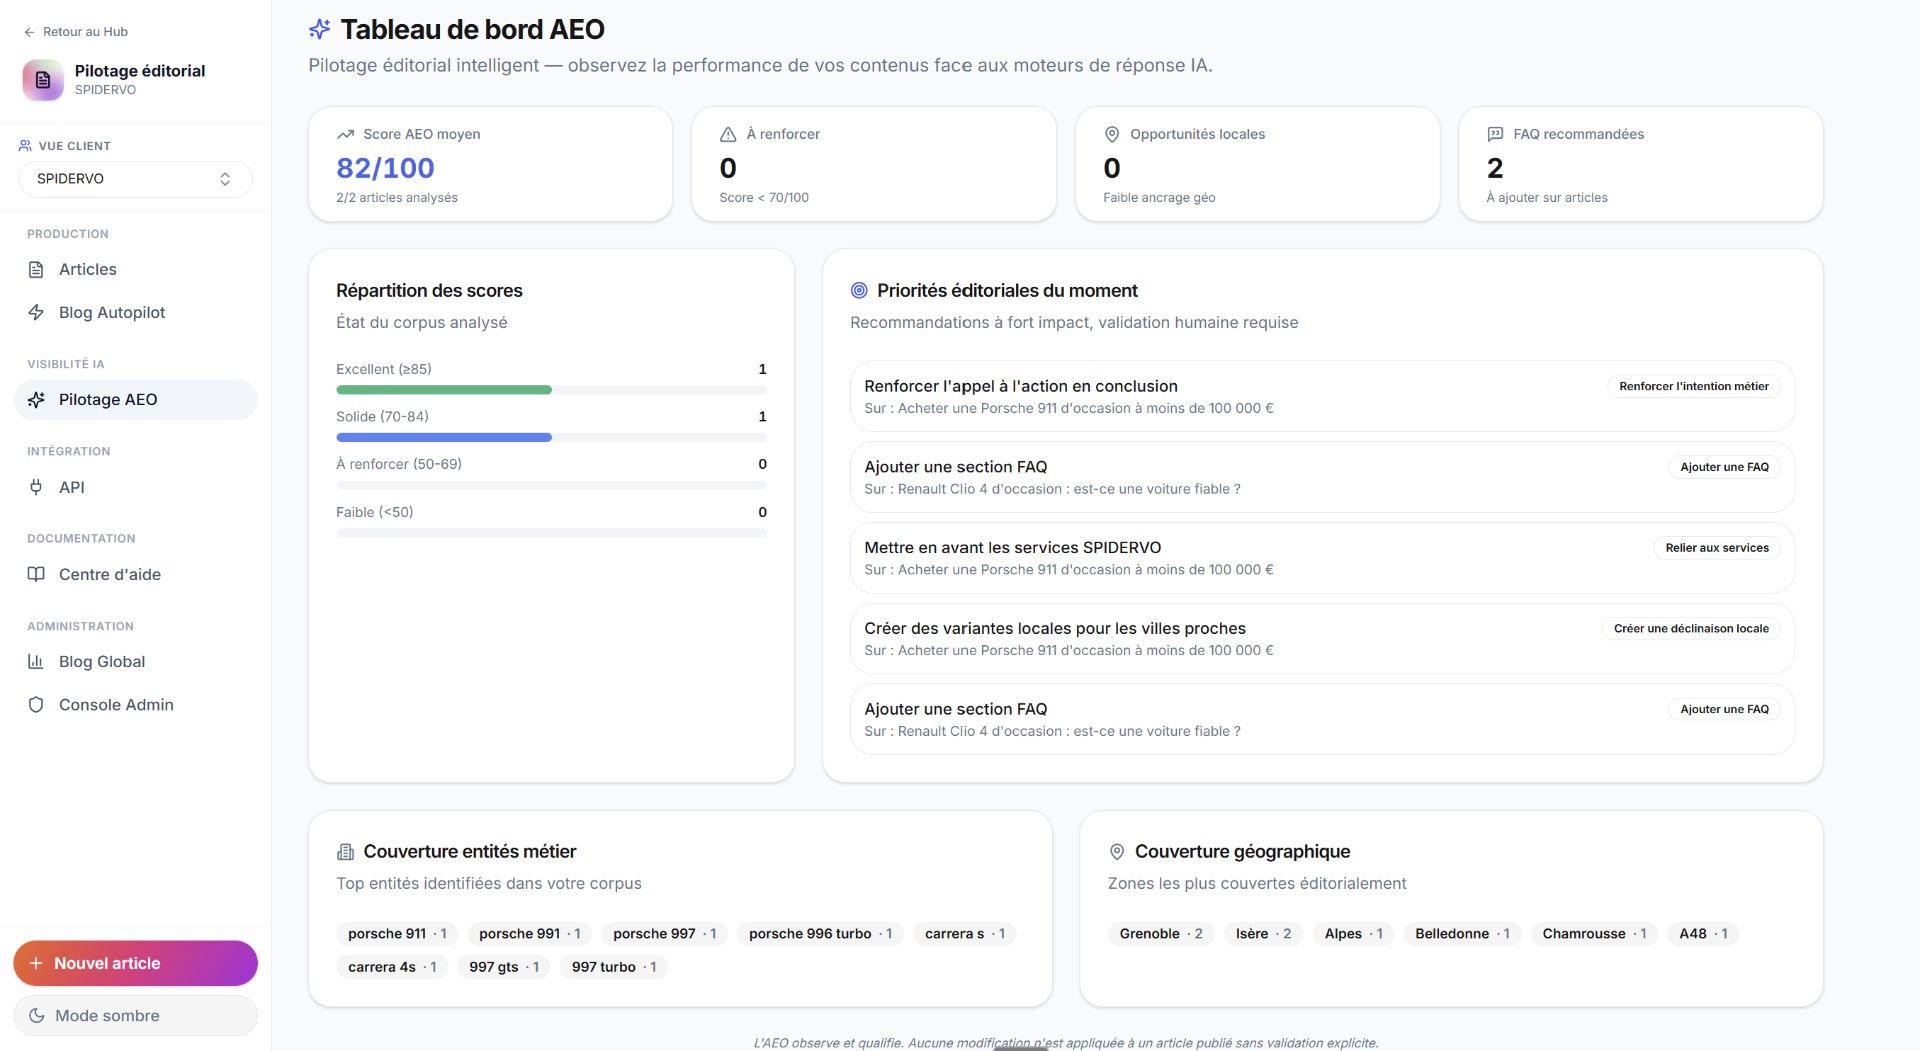Click the Pilotage AEO sparkle icon in sidebar
Screen dimensions: 1920x1051
point(36,399)
